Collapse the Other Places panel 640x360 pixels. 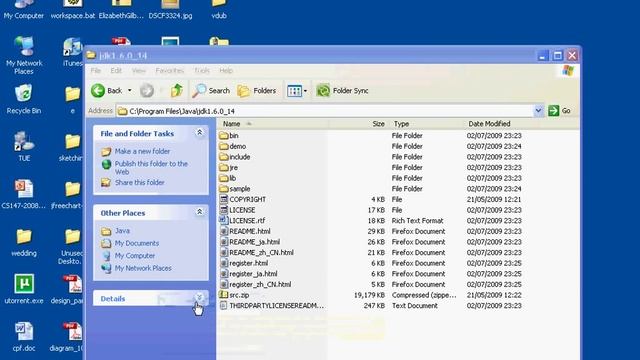(x=200, y=211)
